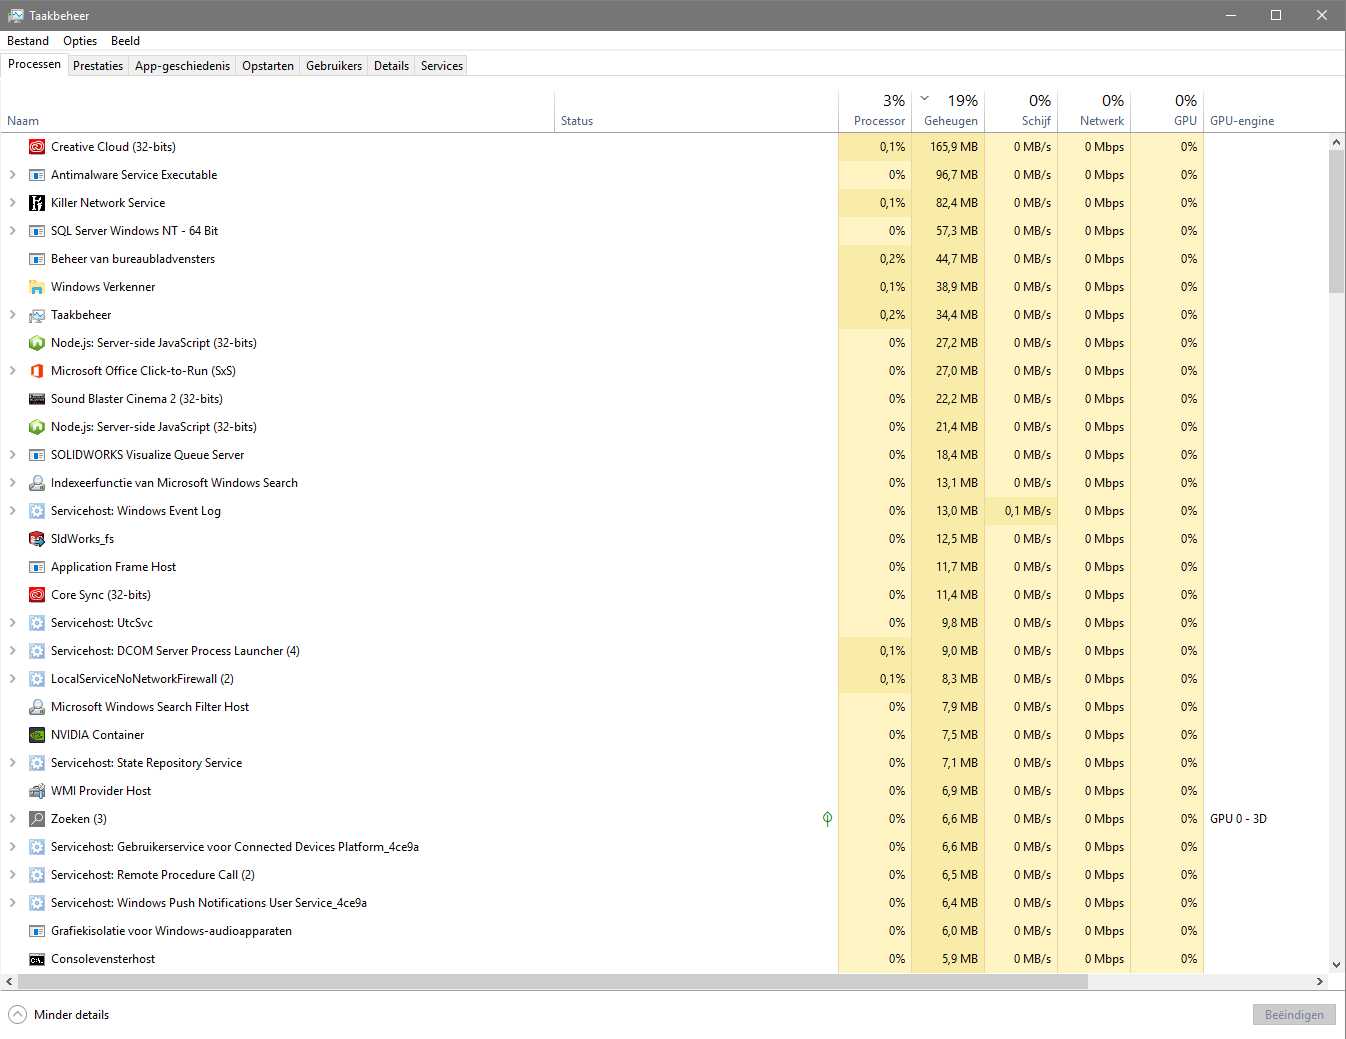Expand Servicehost: DCOM Server Process Launcher
The height and width of the screenshot is (1039, 1346).
click(12, 651)
